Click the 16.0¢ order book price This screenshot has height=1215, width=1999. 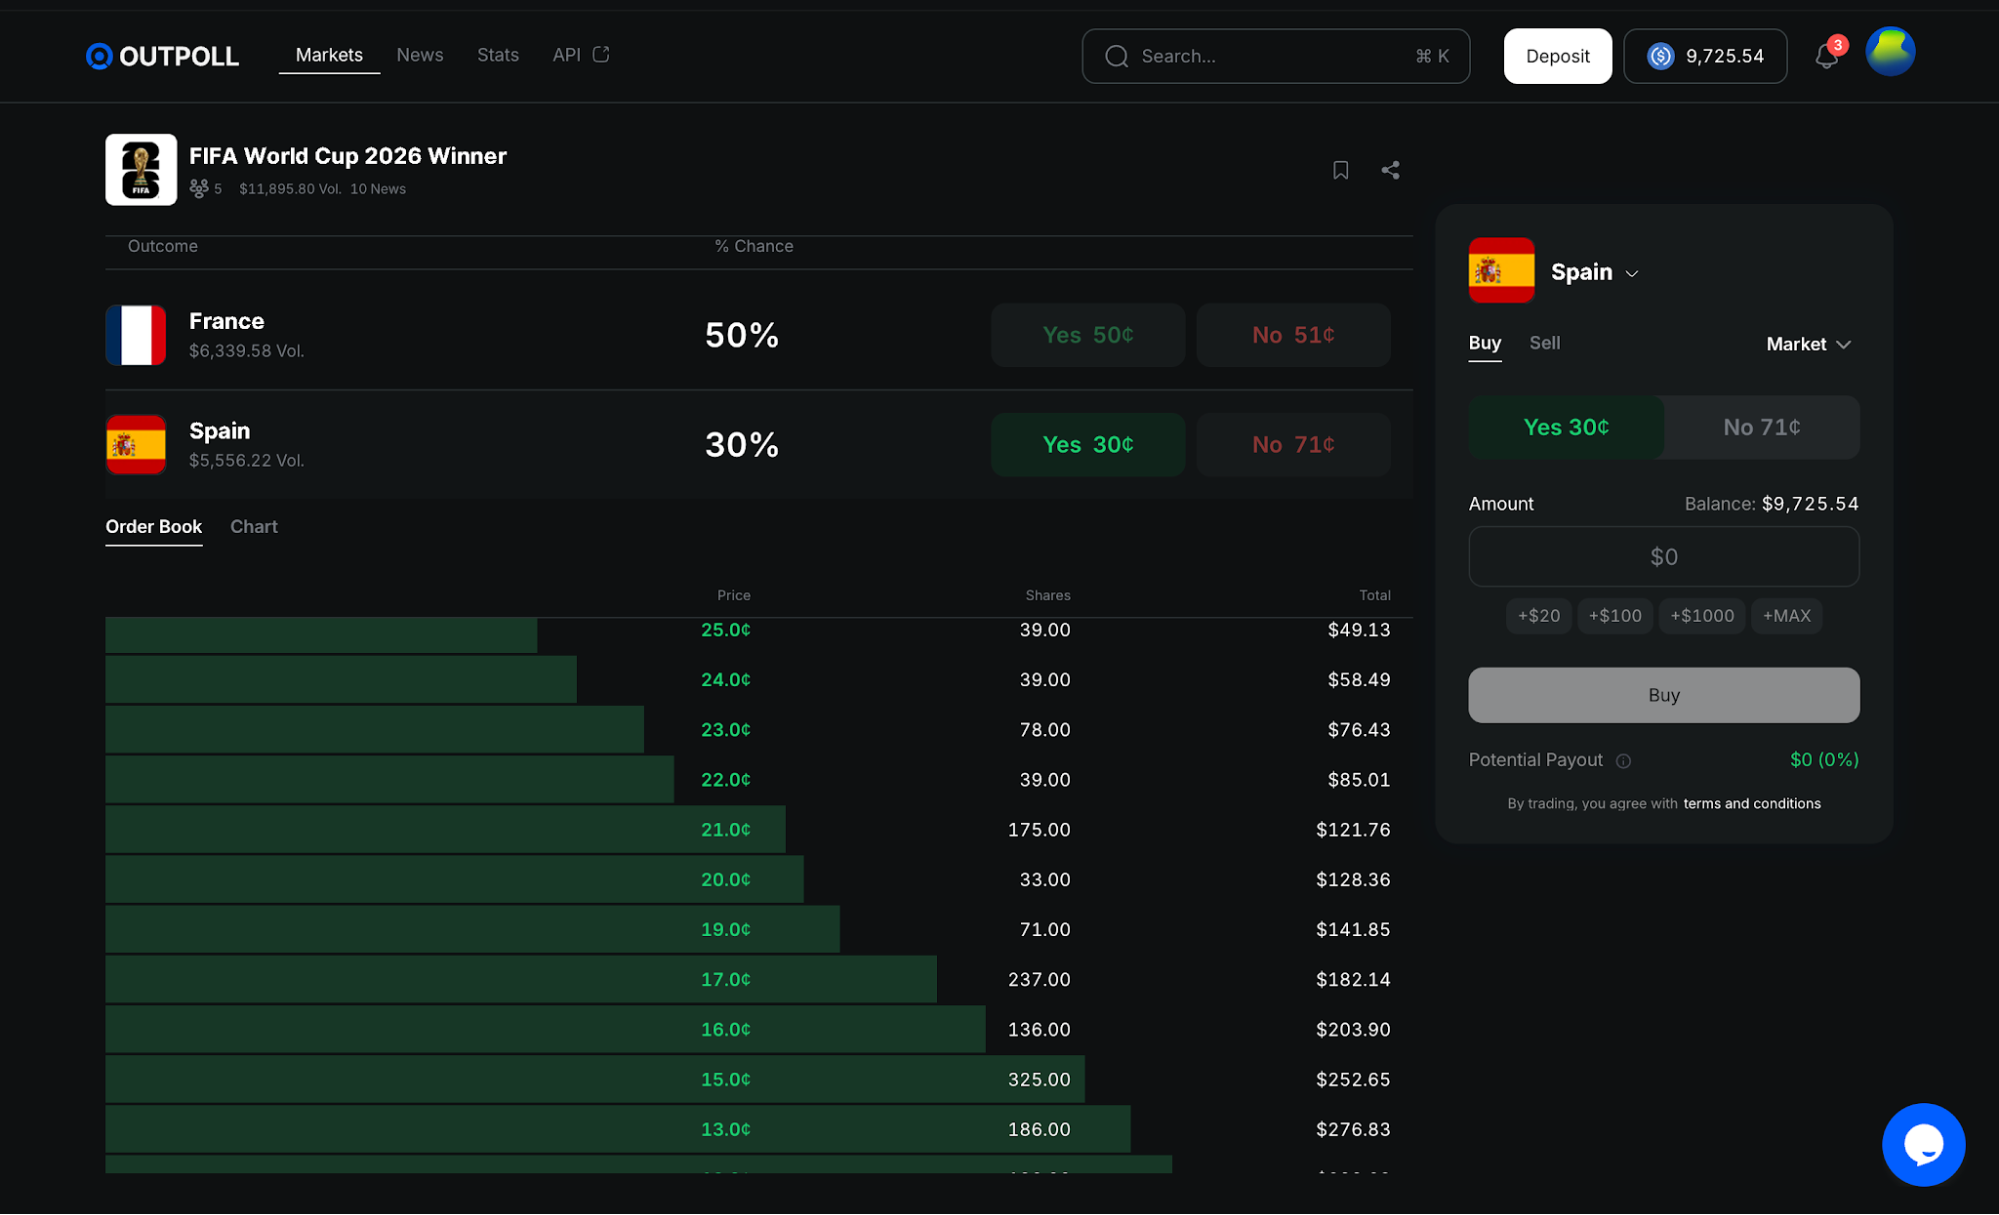[x=725, y=1029]
